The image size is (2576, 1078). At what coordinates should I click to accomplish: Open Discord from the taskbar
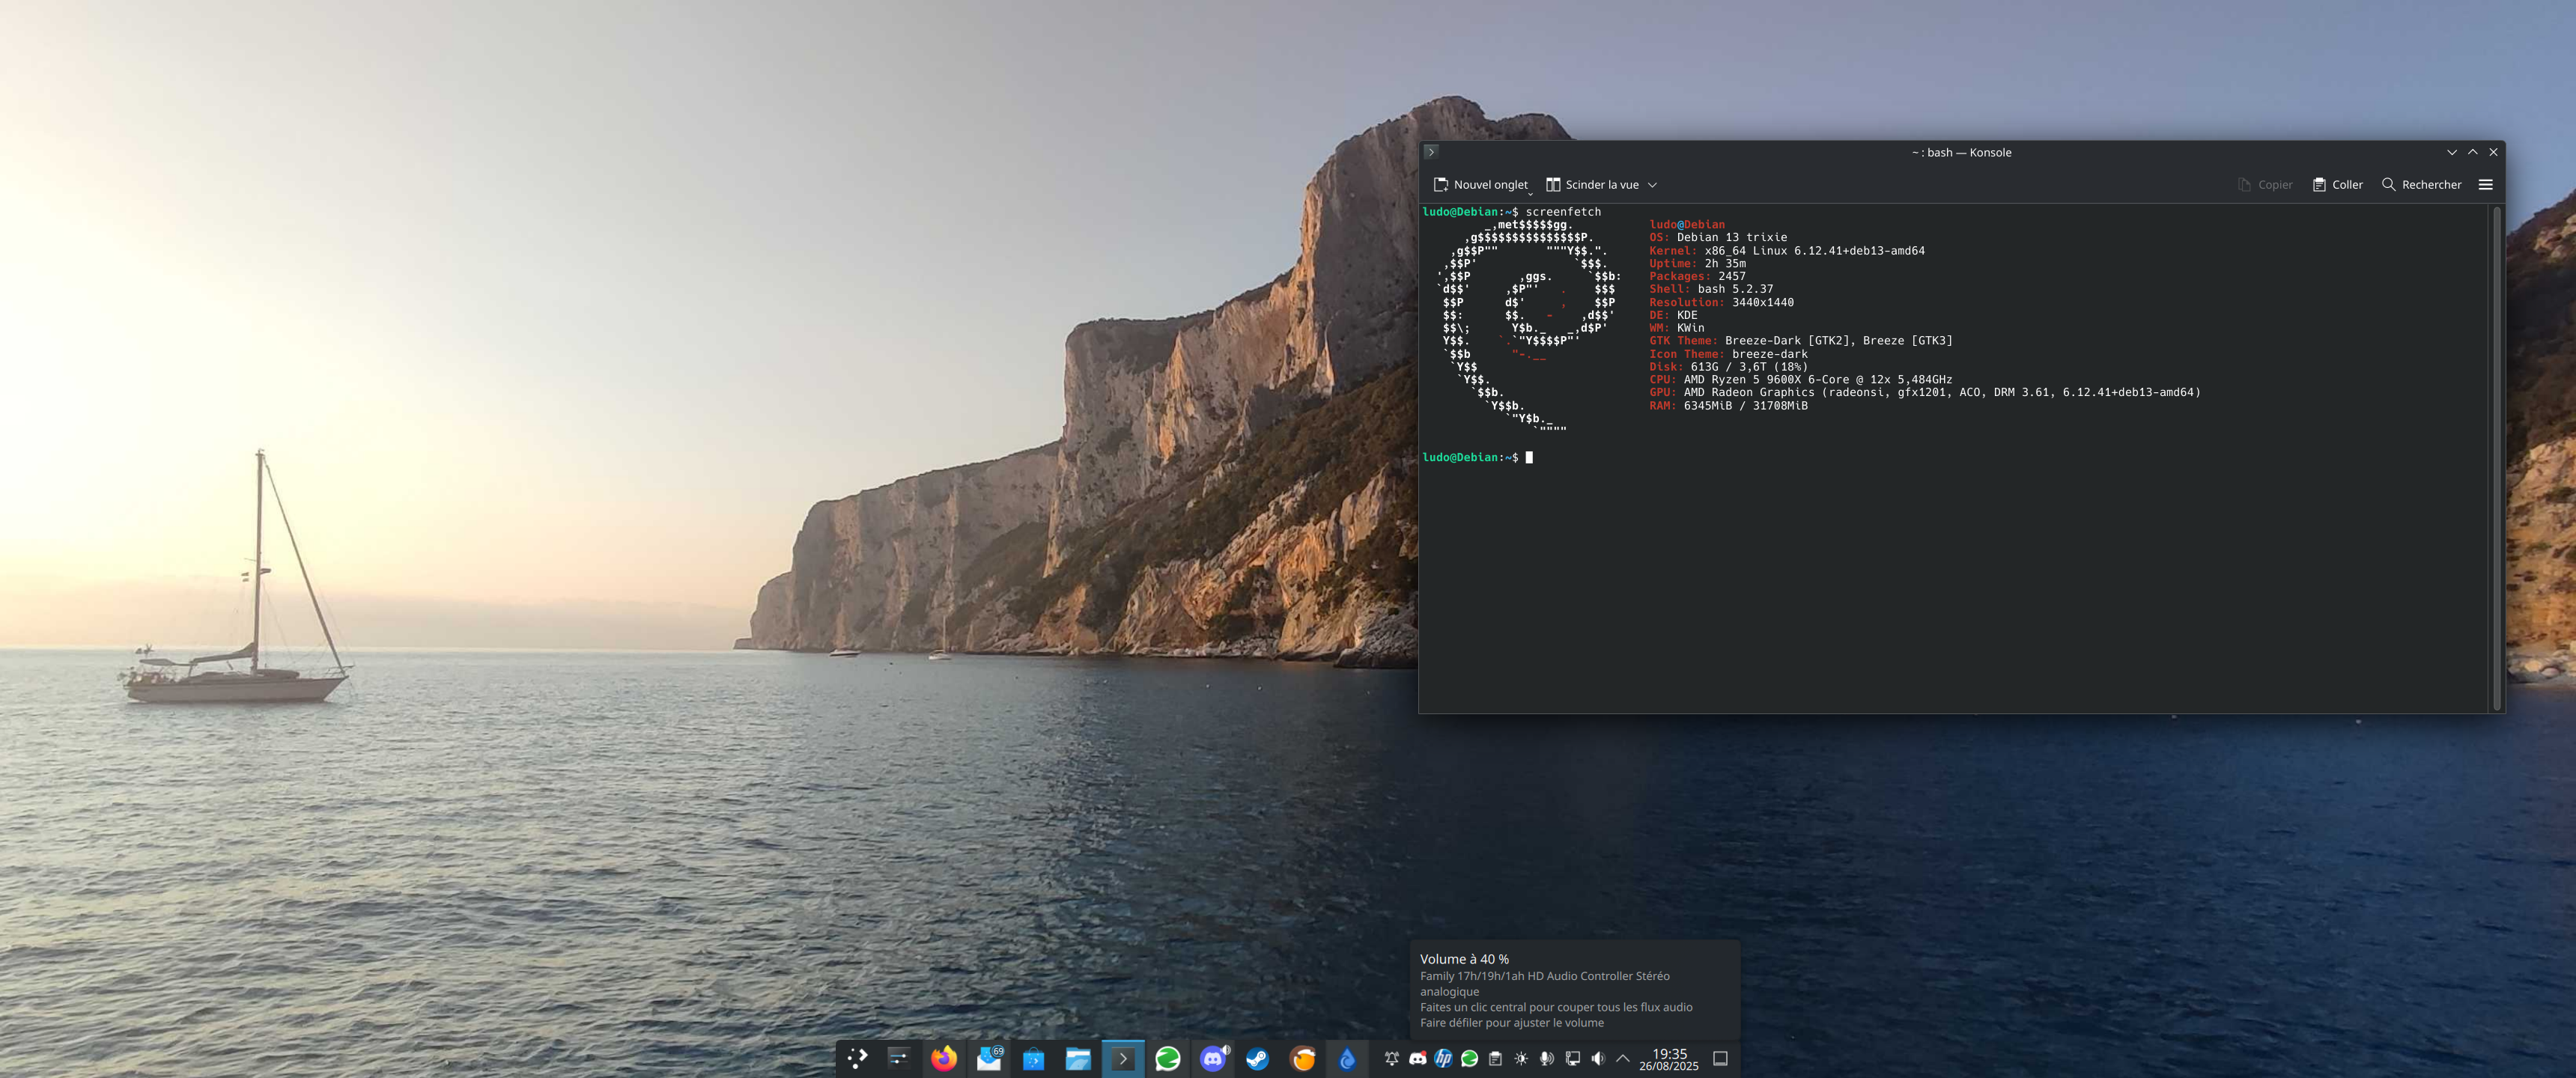pos(1213,1058)
